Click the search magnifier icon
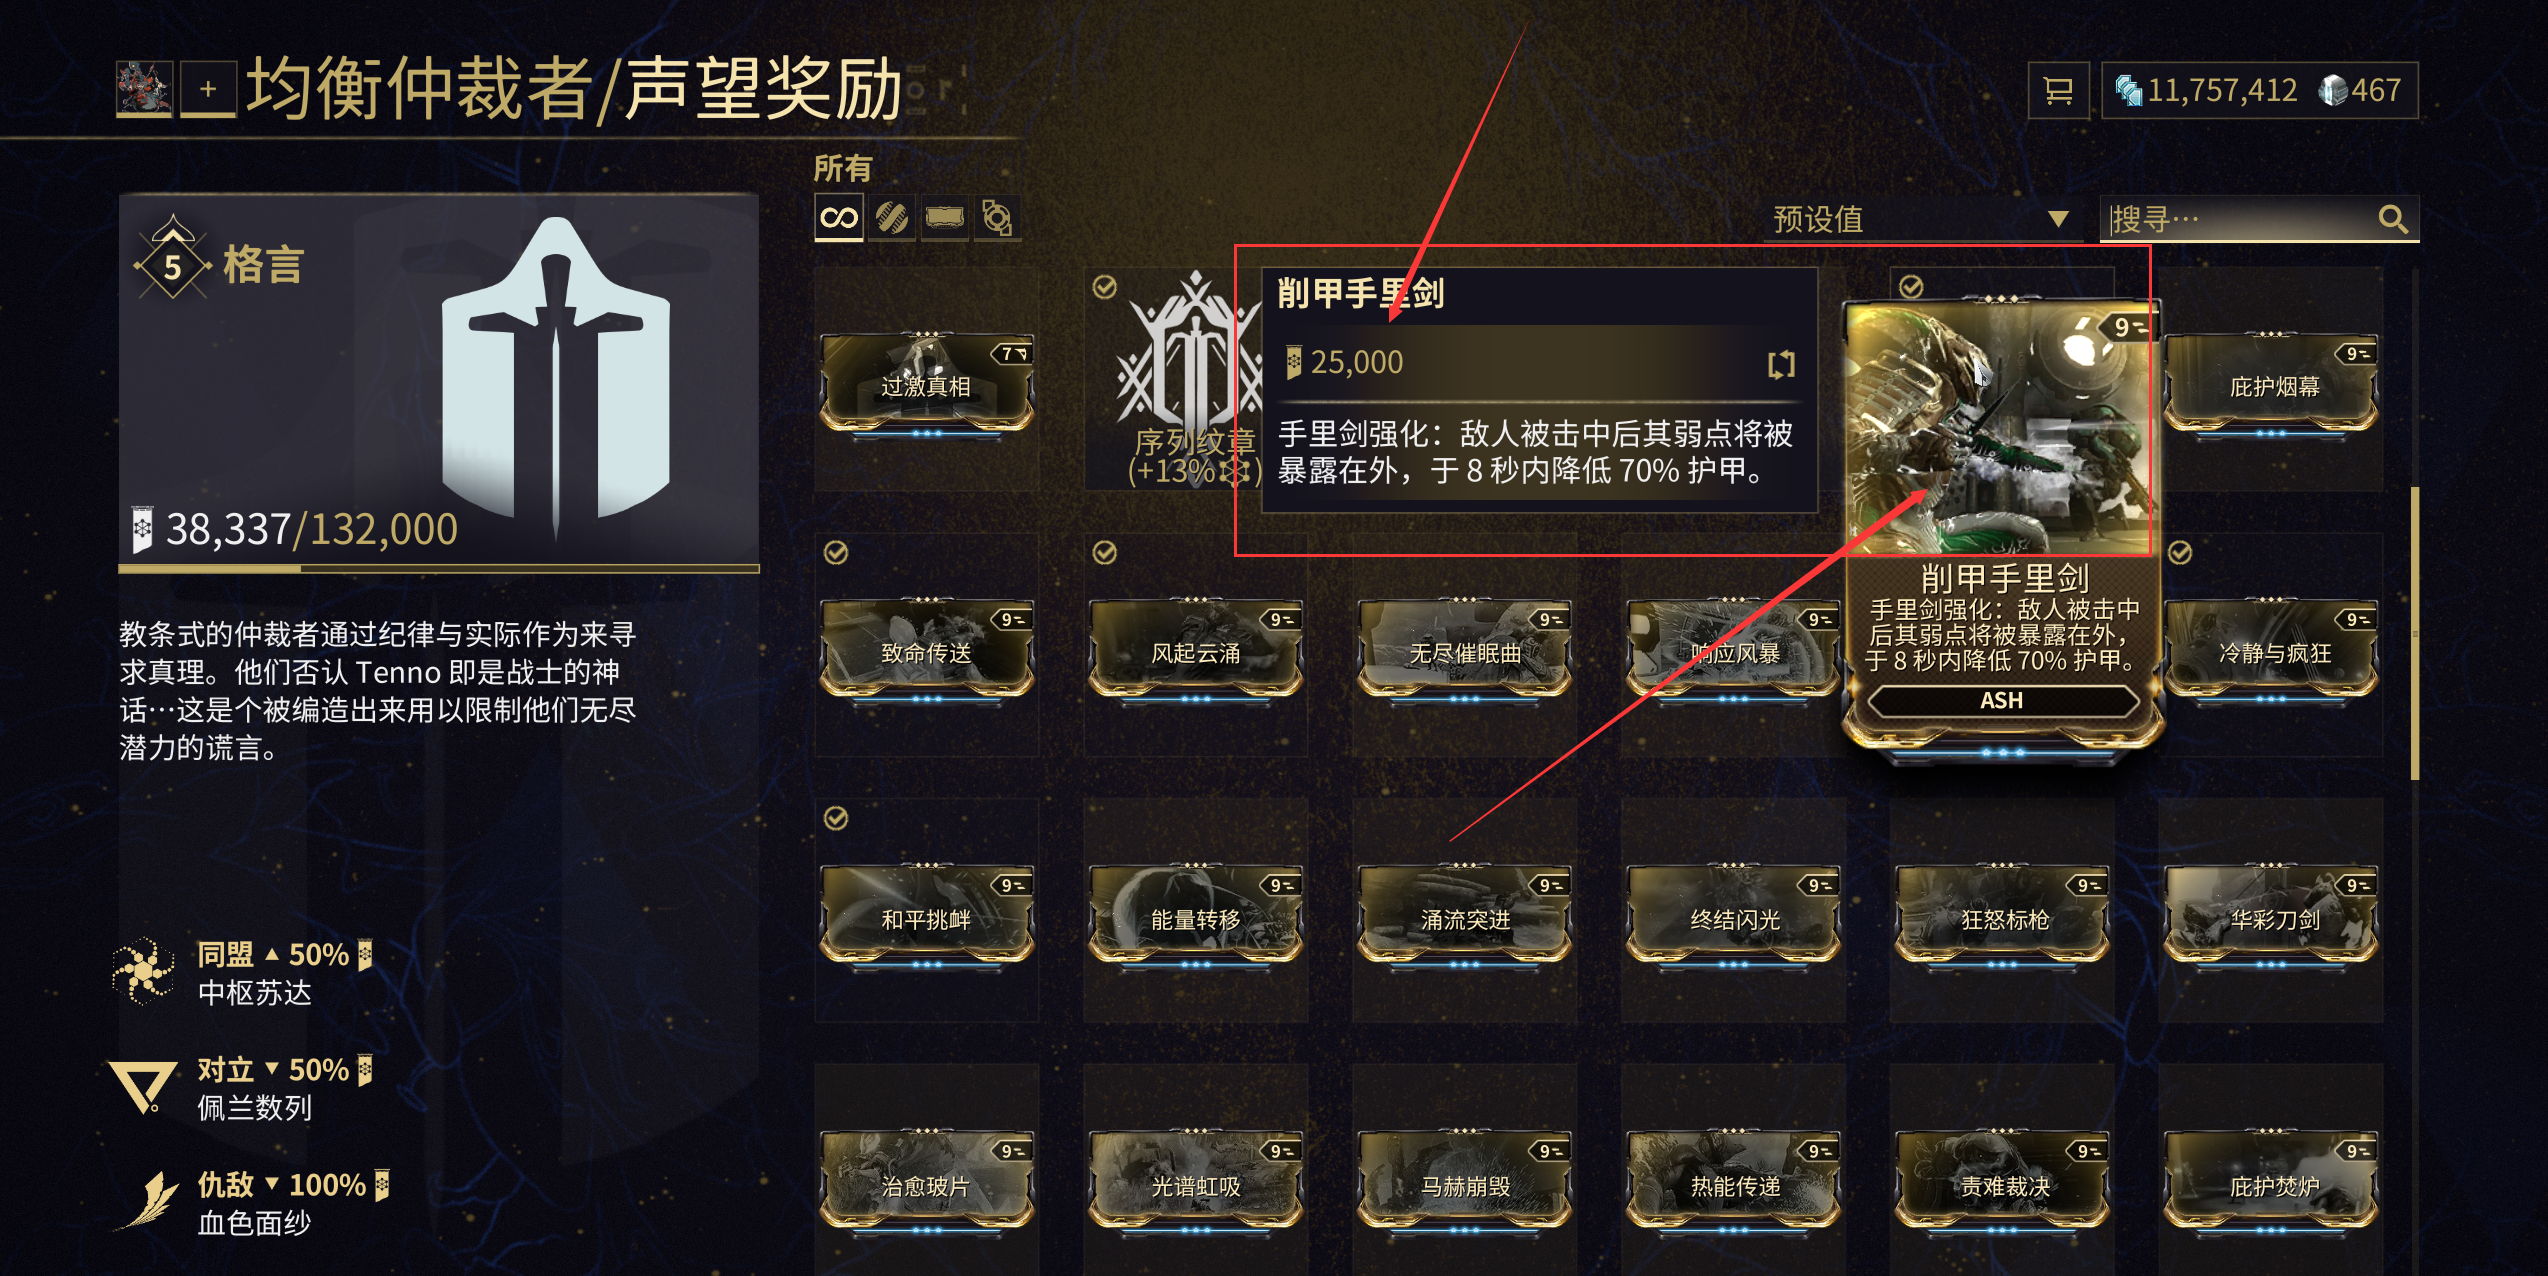Image resolution: width=2548 pixels, height=1276 pixels. pos(2392,219)
